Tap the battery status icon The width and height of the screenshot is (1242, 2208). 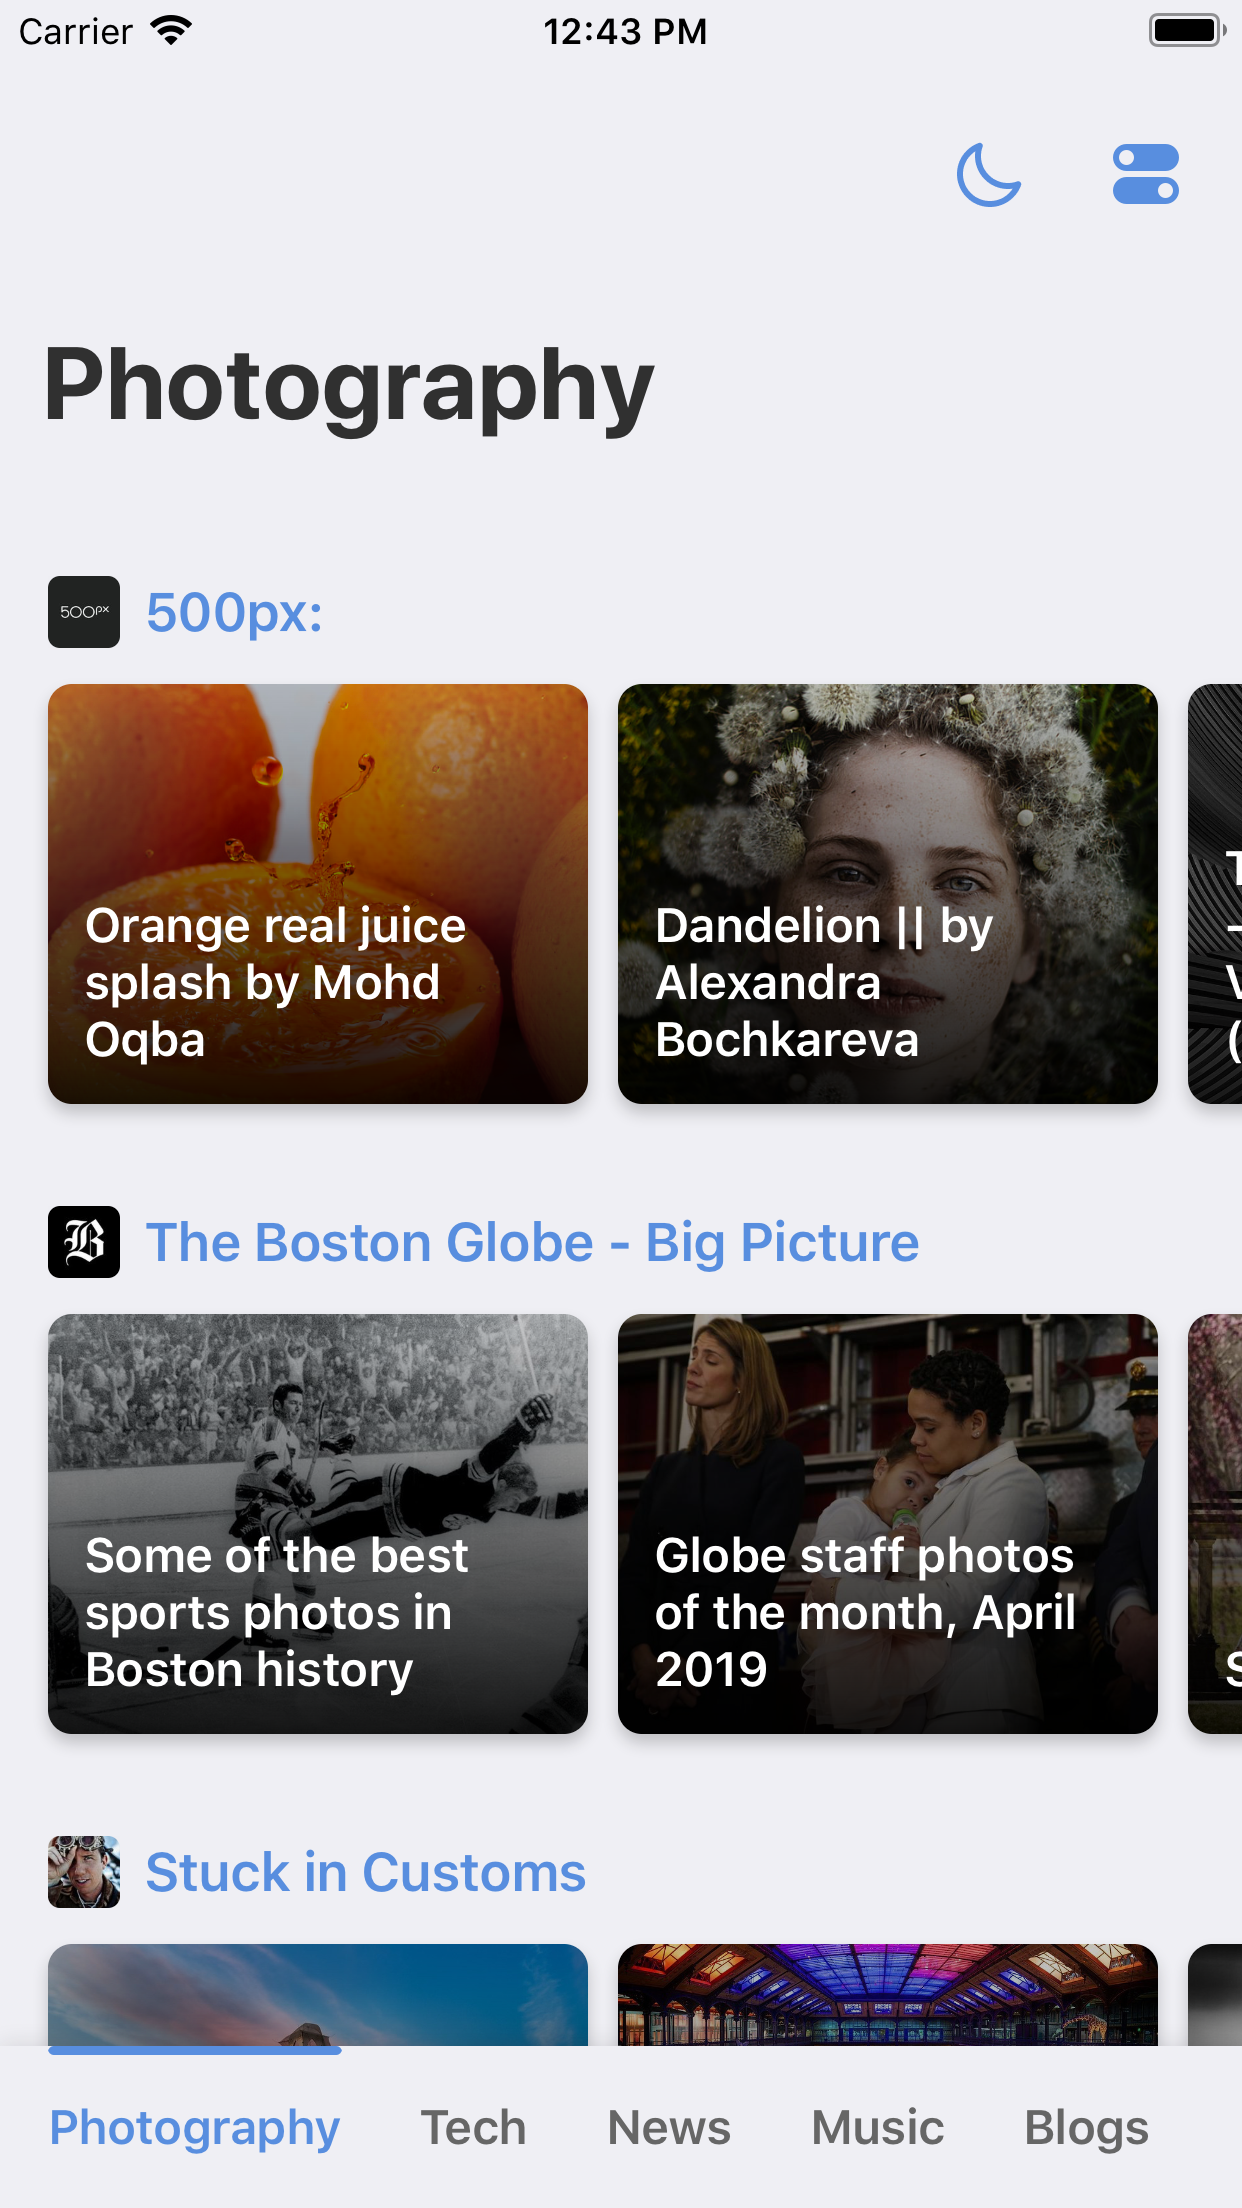click(x=1187, y=31)
